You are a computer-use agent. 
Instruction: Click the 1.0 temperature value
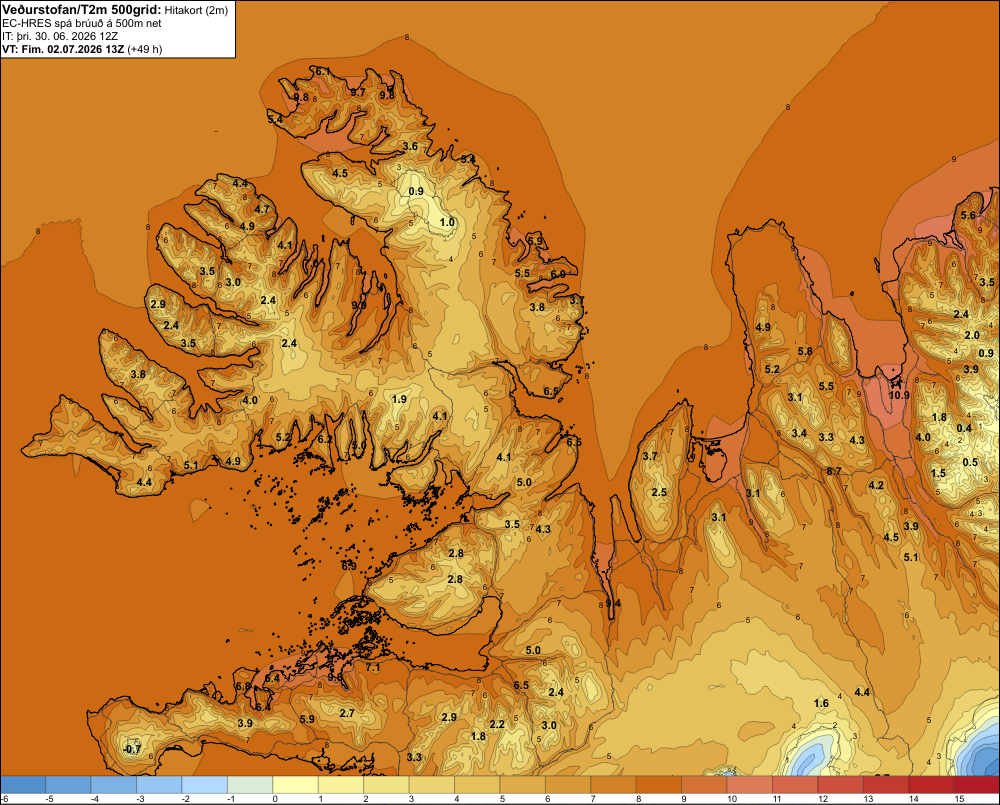coord(447,222)
